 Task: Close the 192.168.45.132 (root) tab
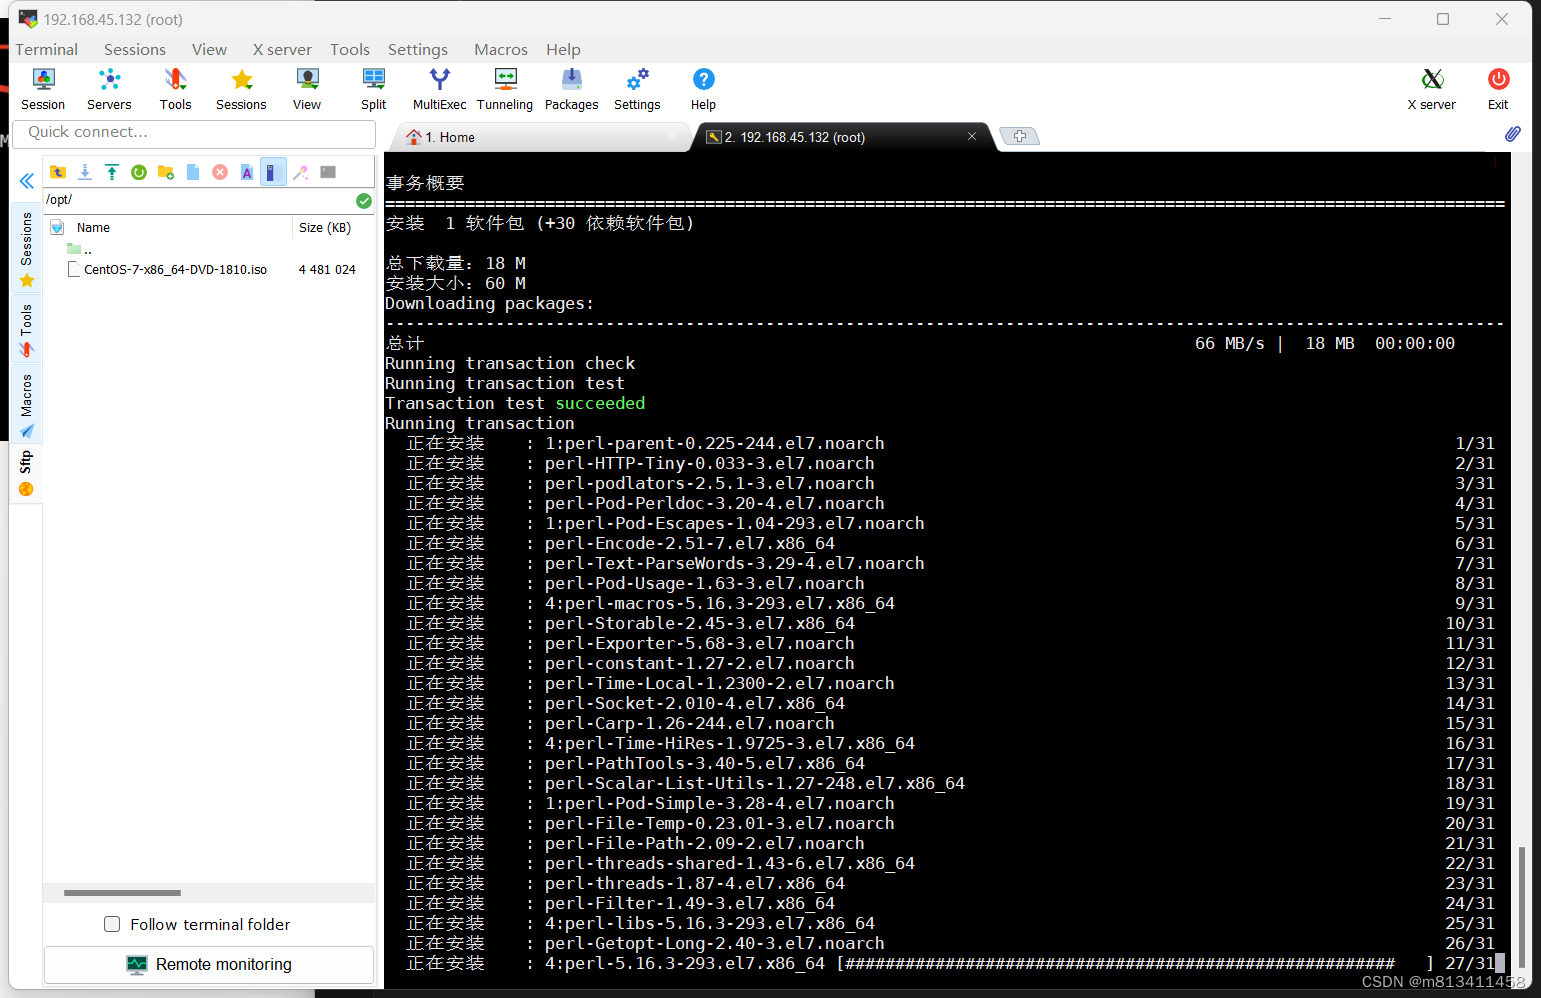coord(972,136)
